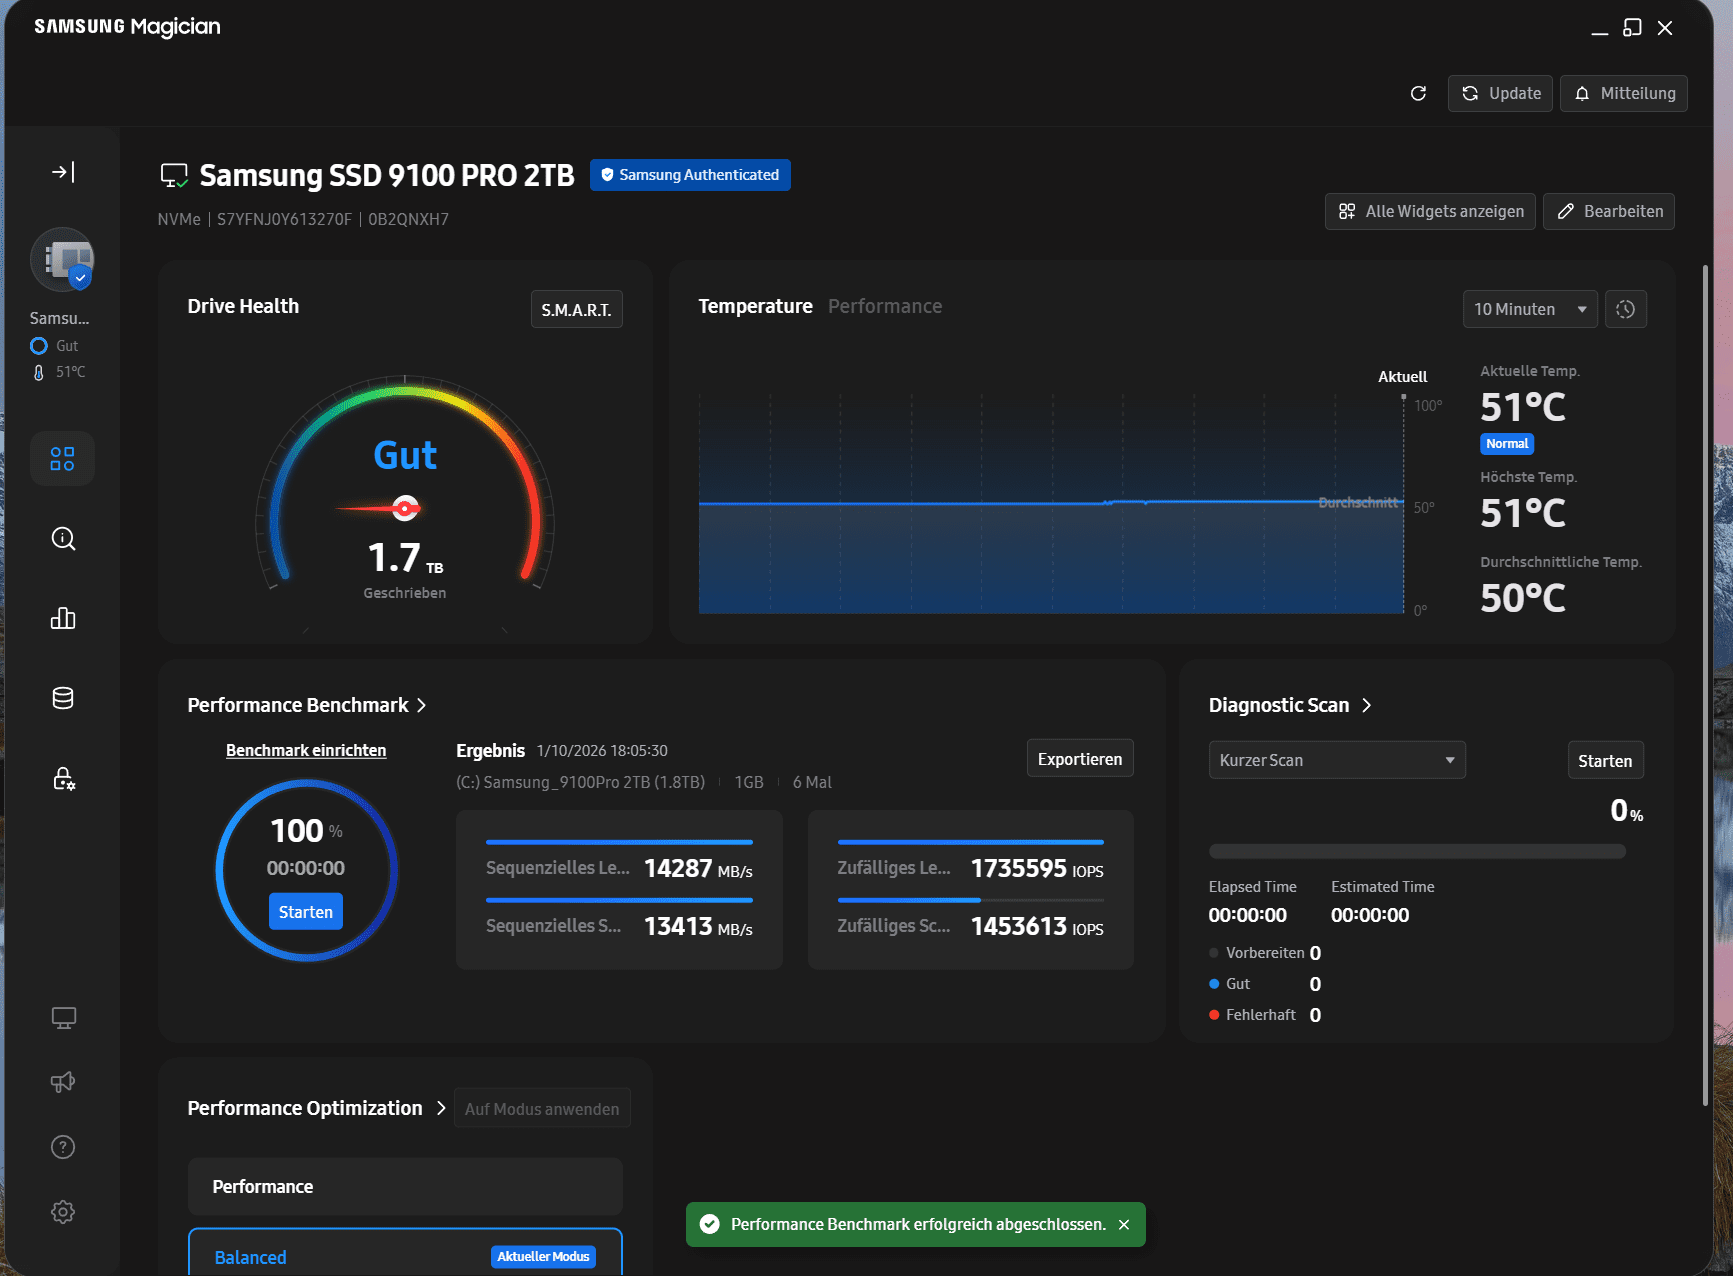
Task: Click the Benchmark einrichten link
Action: pyautogui.click(x=306, y=750)
